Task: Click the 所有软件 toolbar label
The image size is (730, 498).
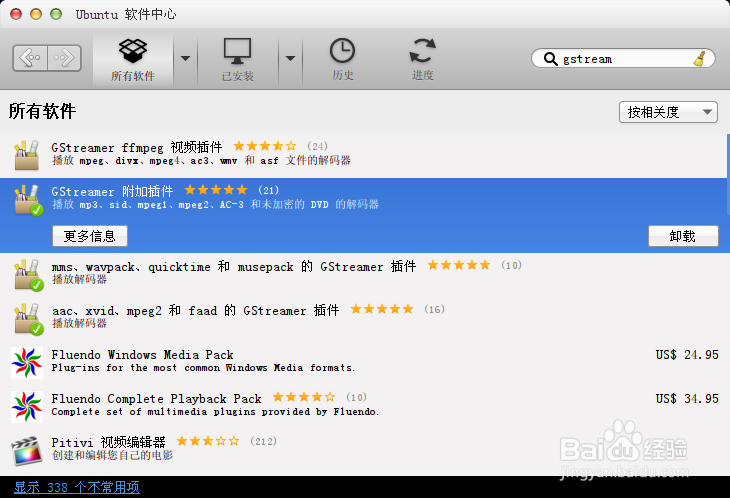Action: coord(133,76)
